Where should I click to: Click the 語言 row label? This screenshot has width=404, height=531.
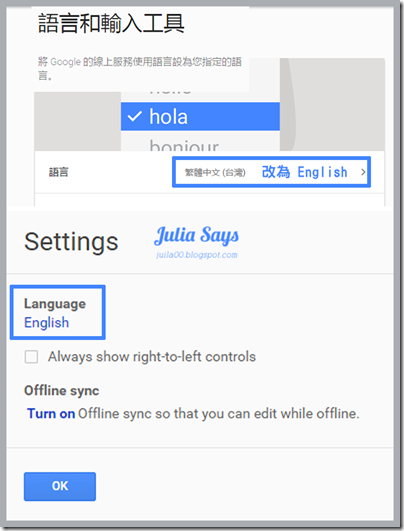[x=59, y=172]
